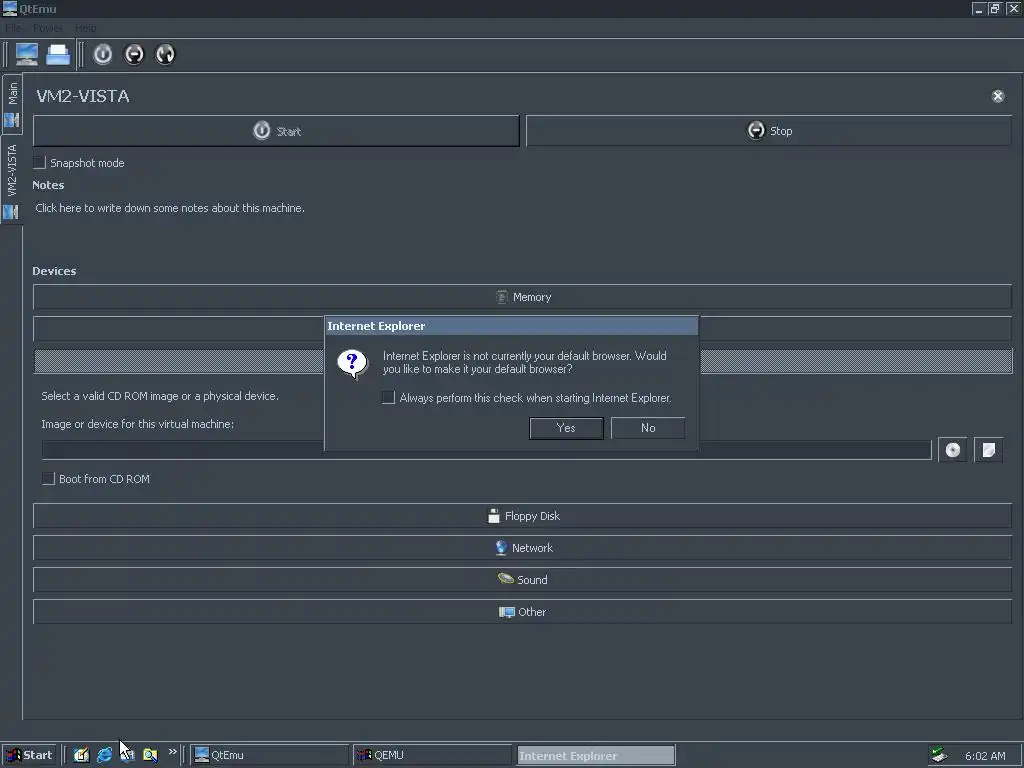The height and width of the screenshot is (768, 1024).
Task: Expand the Sound device section
Action: coord(522,580)
